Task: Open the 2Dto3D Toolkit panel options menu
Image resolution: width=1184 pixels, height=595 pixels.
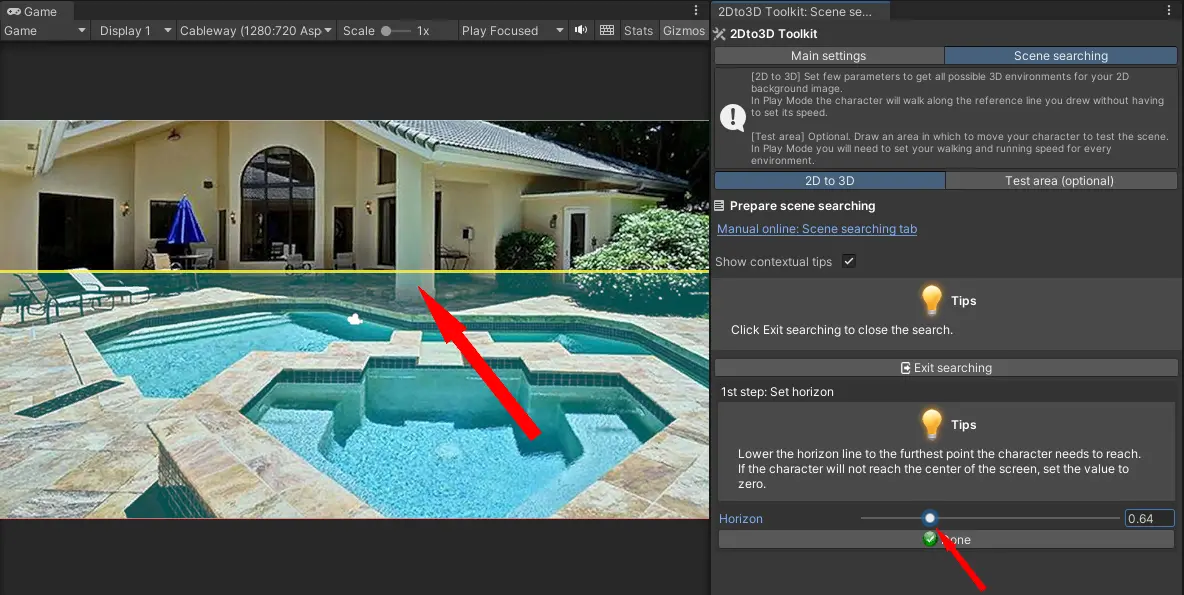Action: coord(1170,11)
